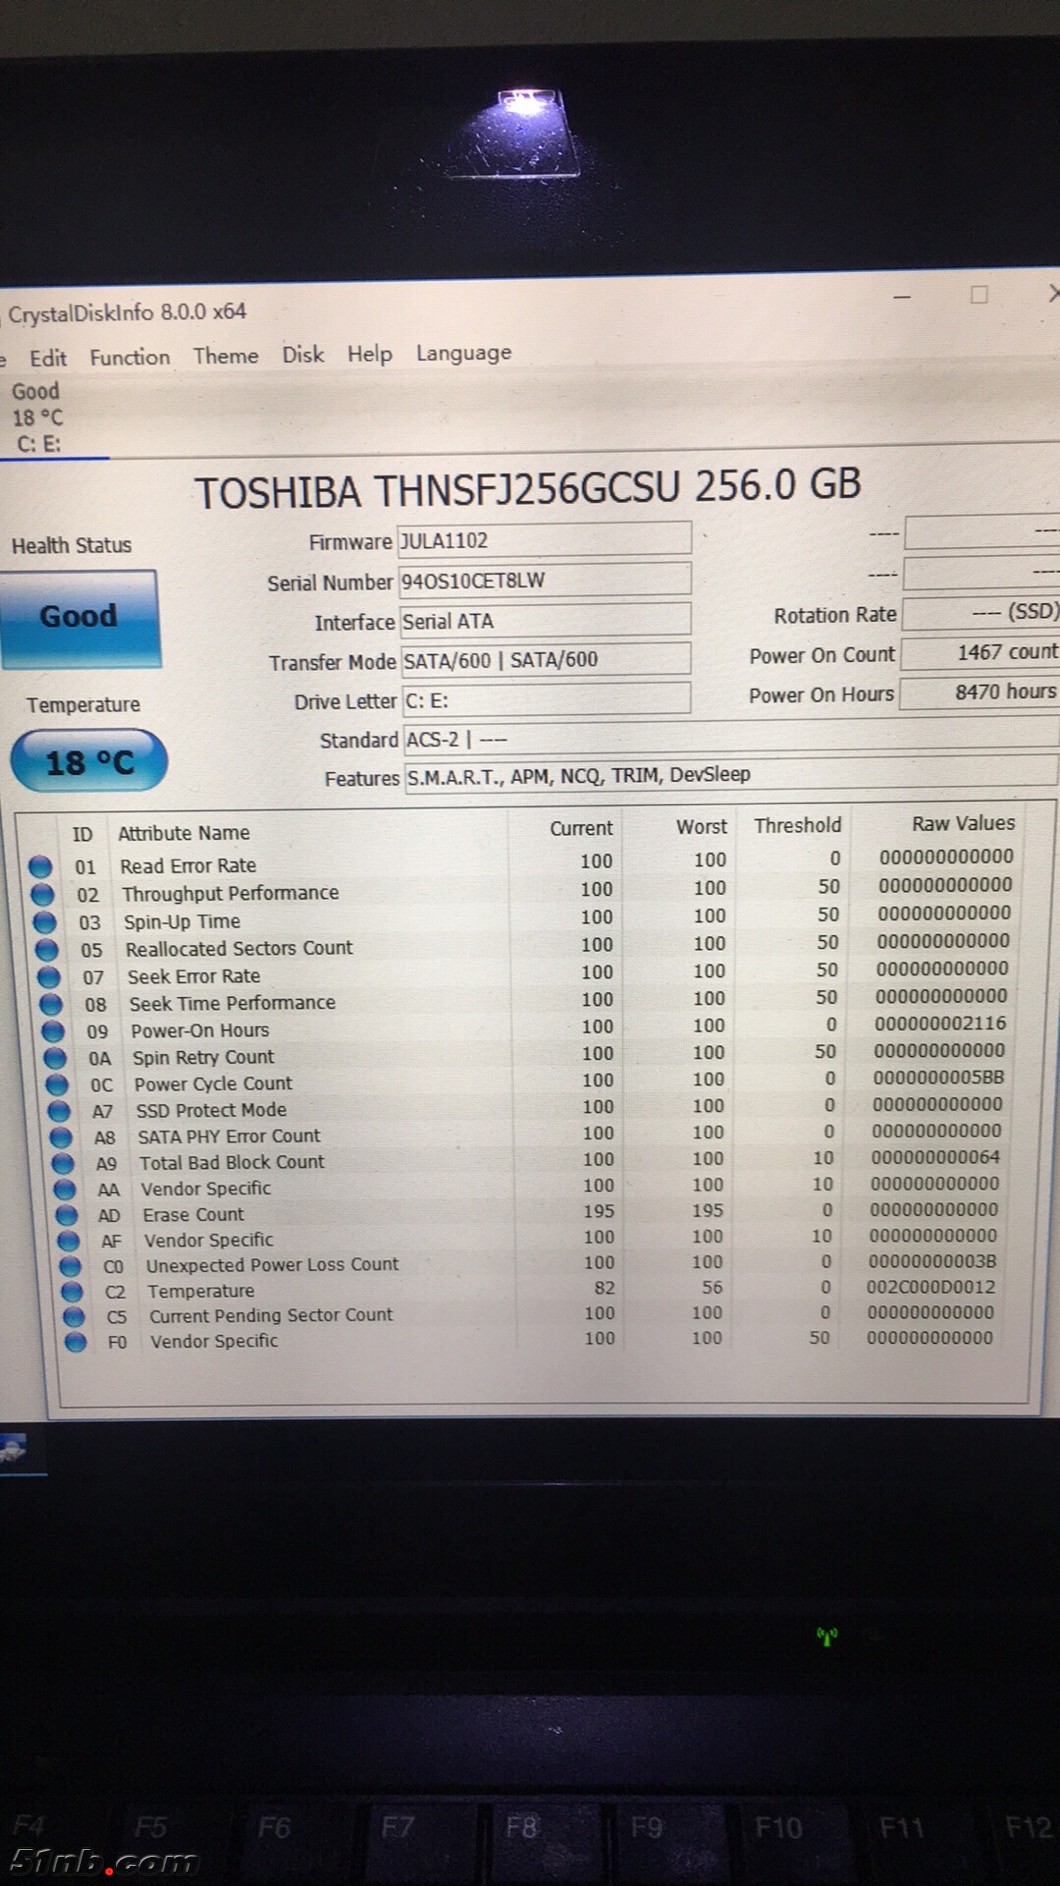1060x1886 pixels.
Task: Click the status icon for AA Vendor Specific
Action: pyautogui.click(x=65, y=1189)
